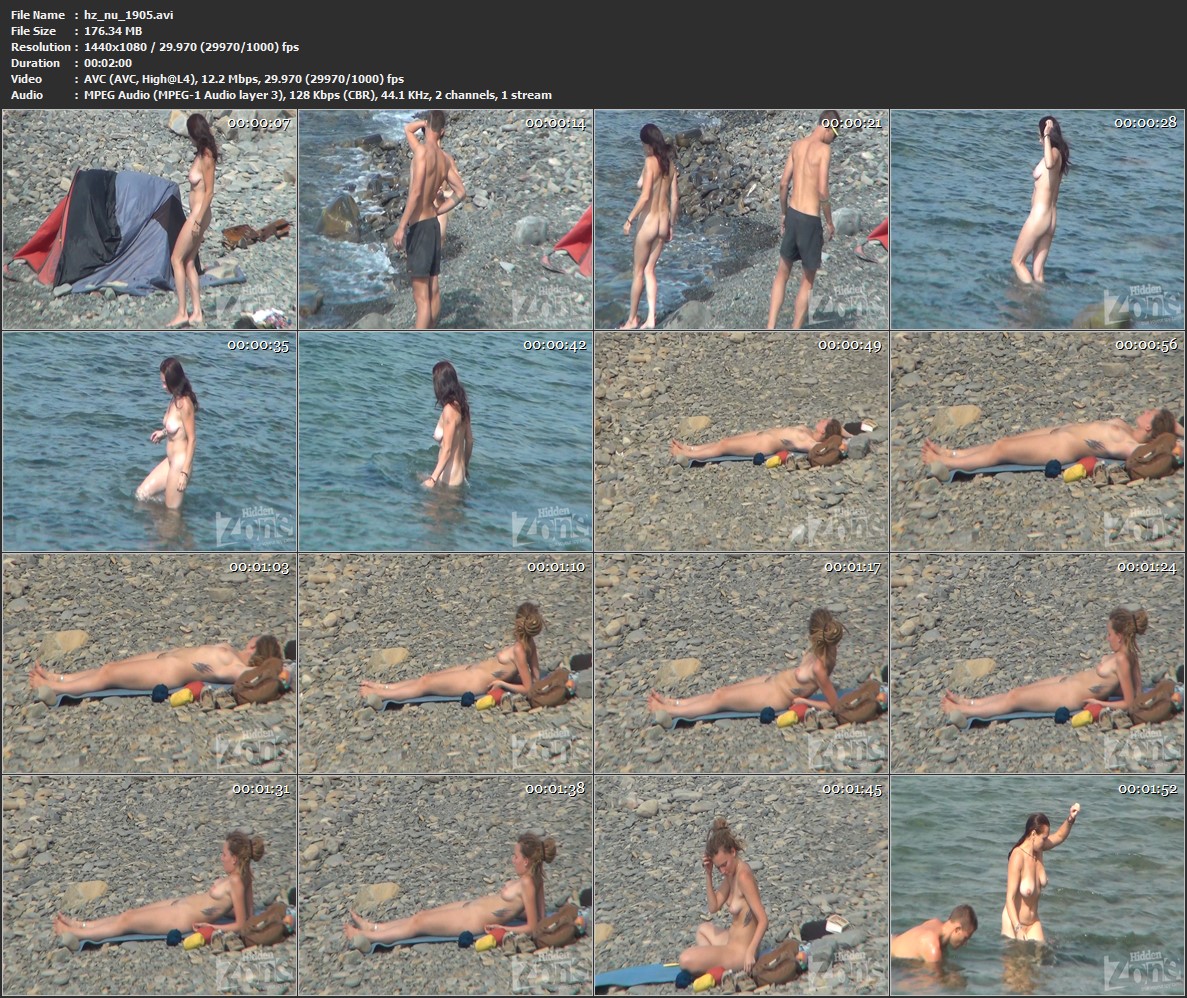This screenshot has height=998, width=1187.
Task: Select the frame timestamped 00:00:56
Action: click(1037, 442)
